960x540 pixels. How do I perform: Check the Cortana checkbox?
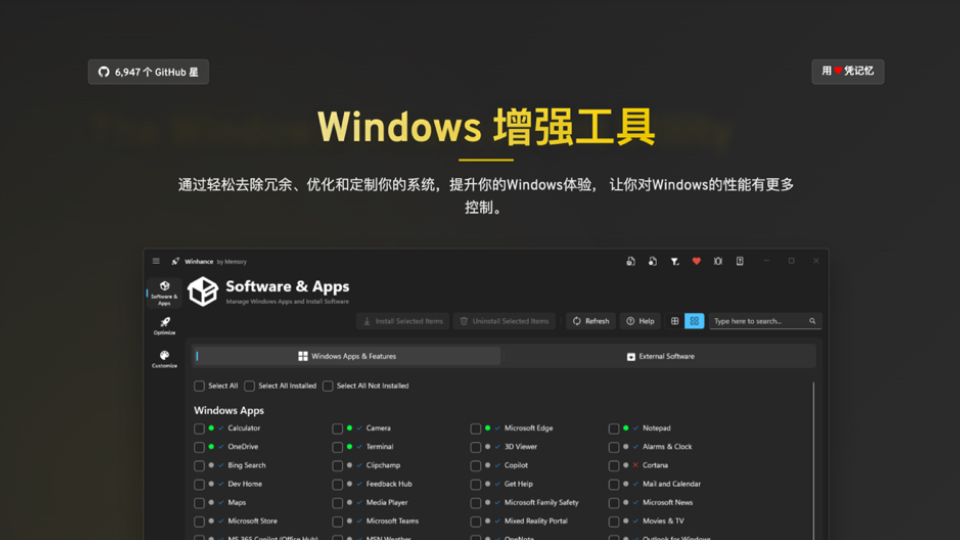[613, 466]
